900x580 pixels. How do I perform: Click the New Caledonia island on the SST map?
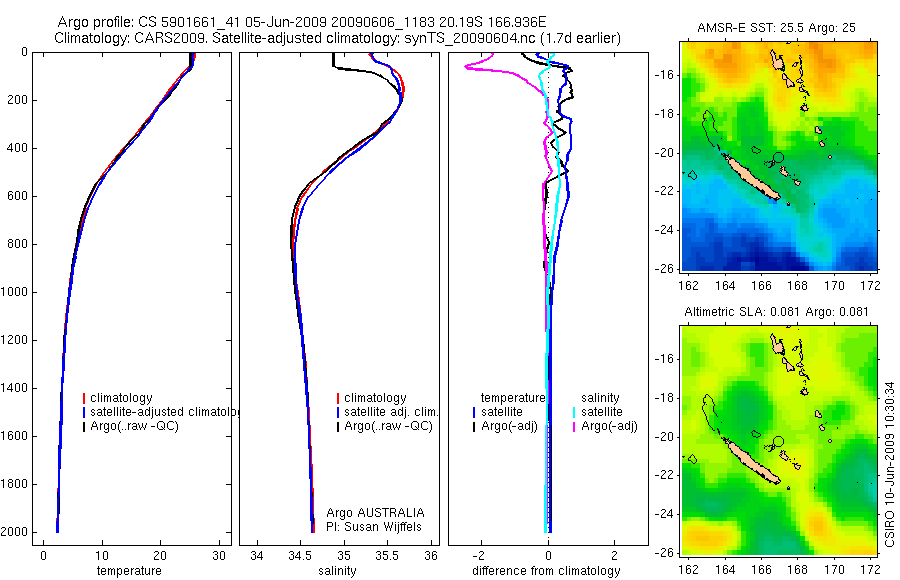(751, 177)
